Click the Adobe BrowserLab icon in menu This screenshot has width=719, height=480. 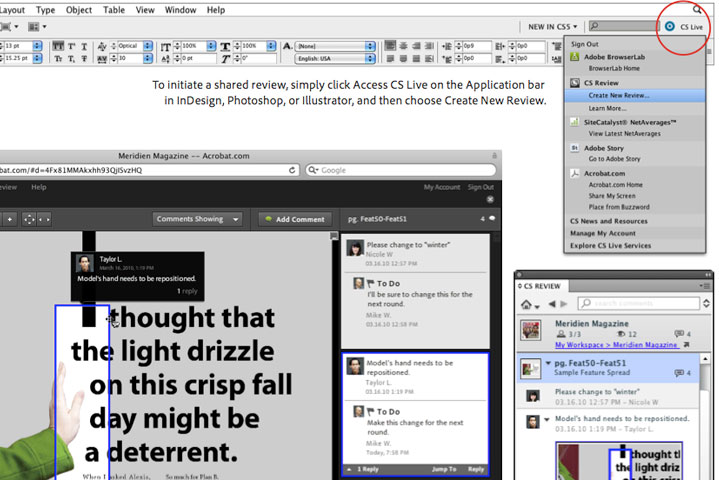pos(575,57)
